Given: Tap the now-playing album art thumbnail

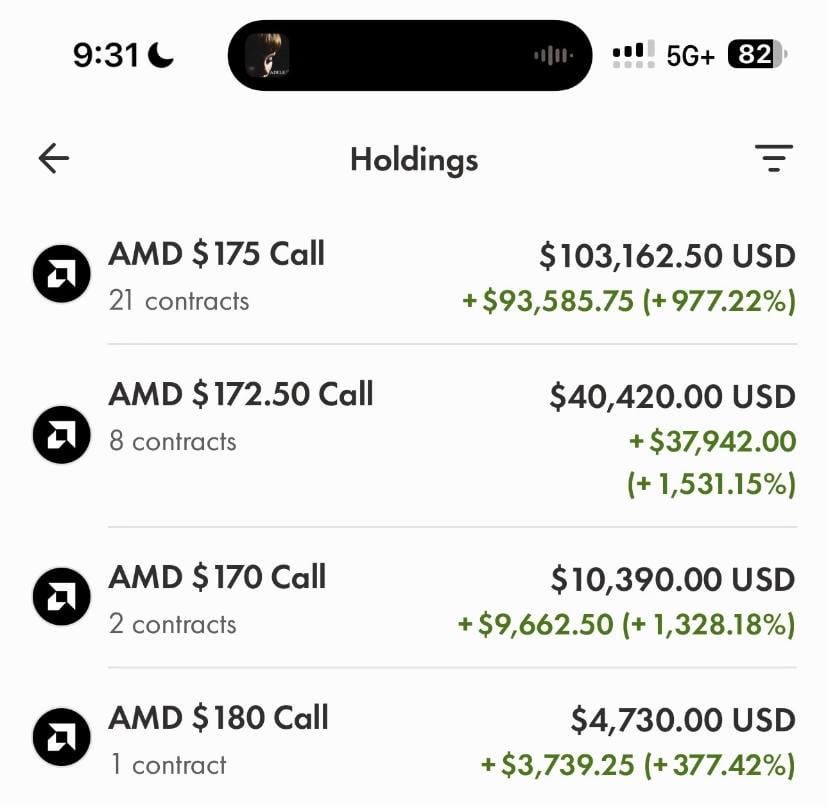Looking at the screenshot, I should pos(268,55).
